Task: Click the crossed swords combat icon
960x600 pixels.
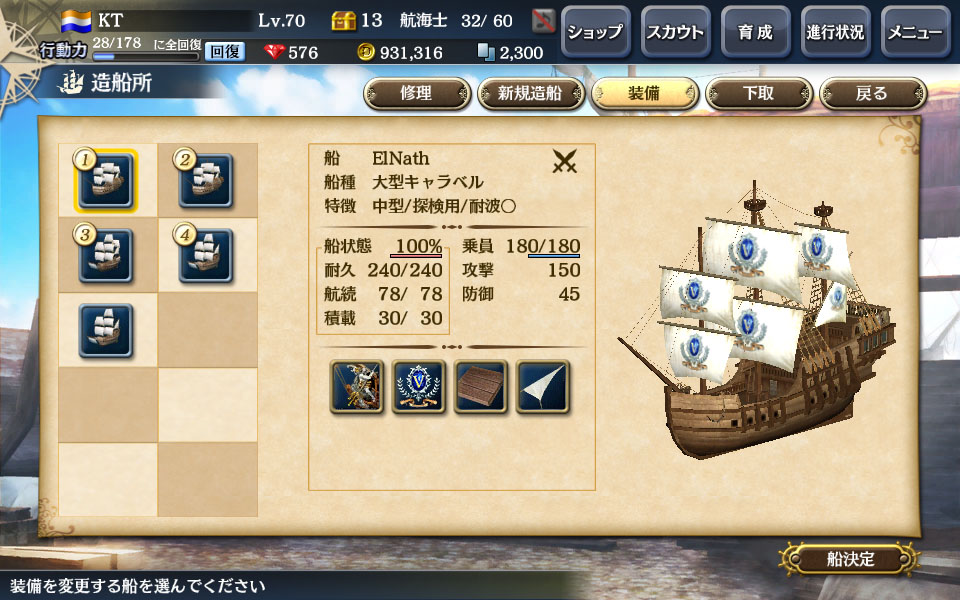Action: 564,162
